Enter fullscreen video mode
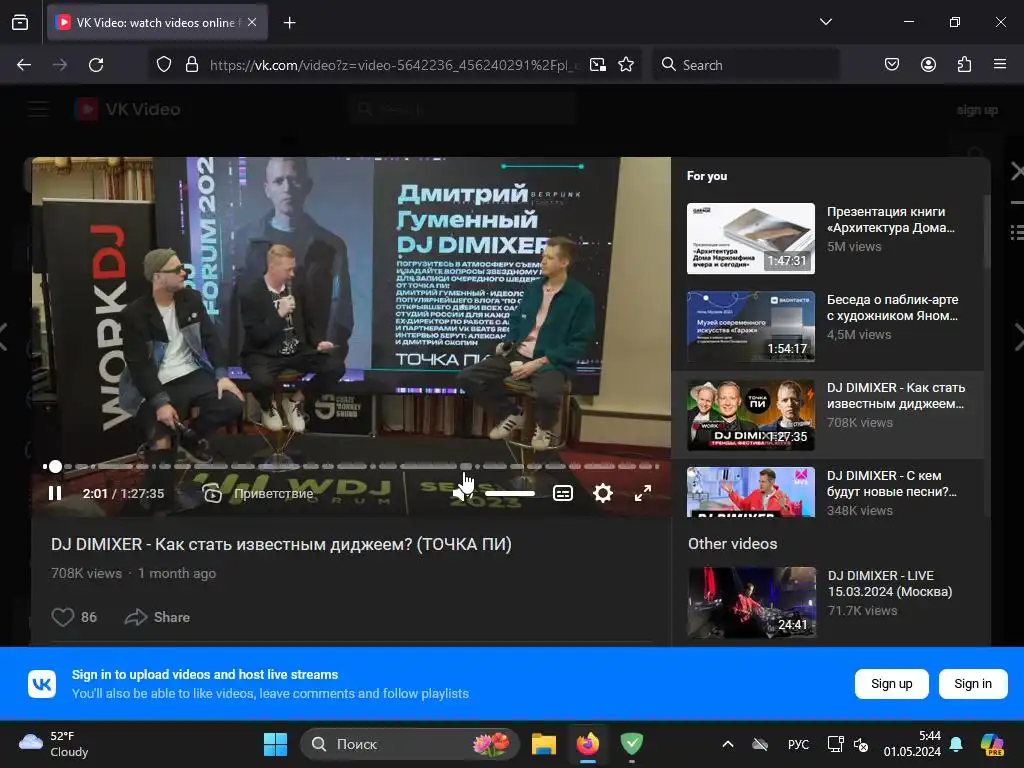This screenshot has height=768, width=1024. (x=643, y=493)
